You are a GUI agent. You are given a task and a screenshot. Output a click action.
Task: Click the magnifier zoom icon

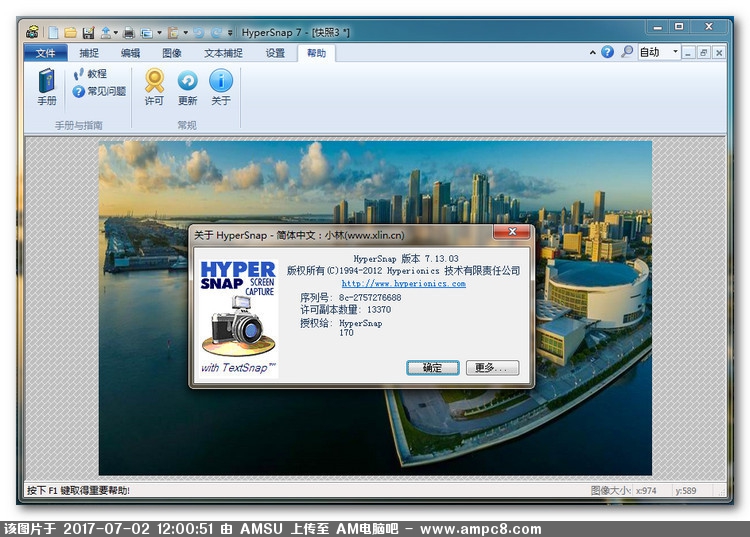(x=627, y=52)
